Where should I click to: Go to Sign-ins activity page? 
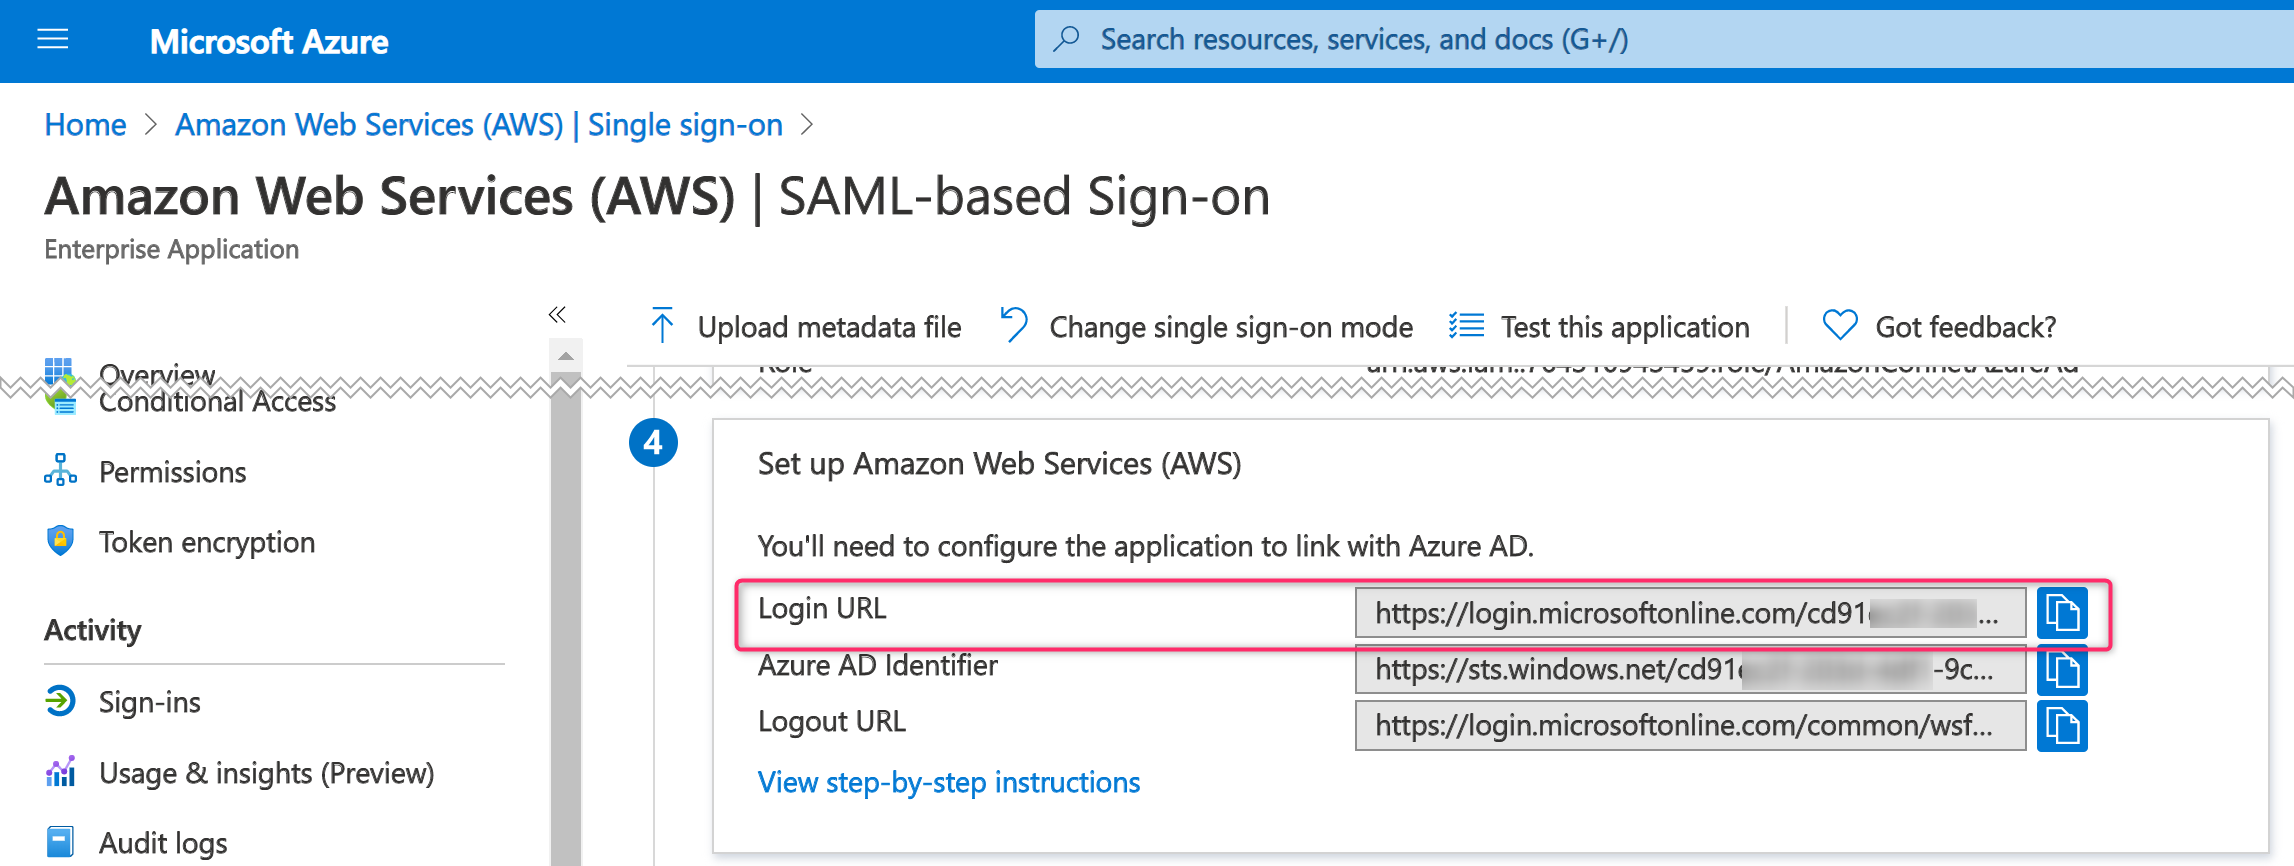[x=149, y=702]
